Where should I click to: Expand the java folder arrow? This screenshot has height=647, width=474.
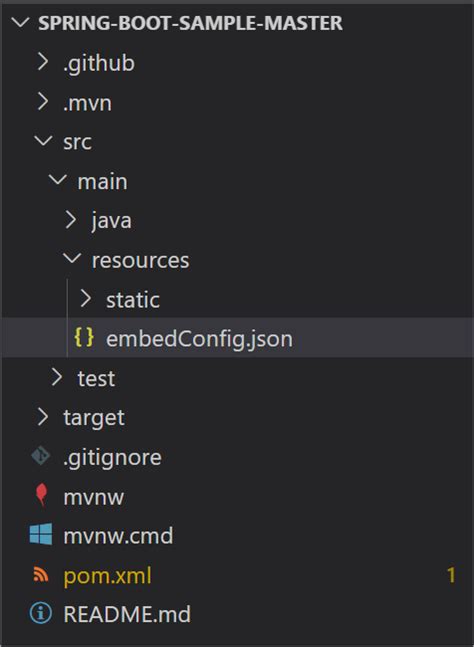coord(71,220)
